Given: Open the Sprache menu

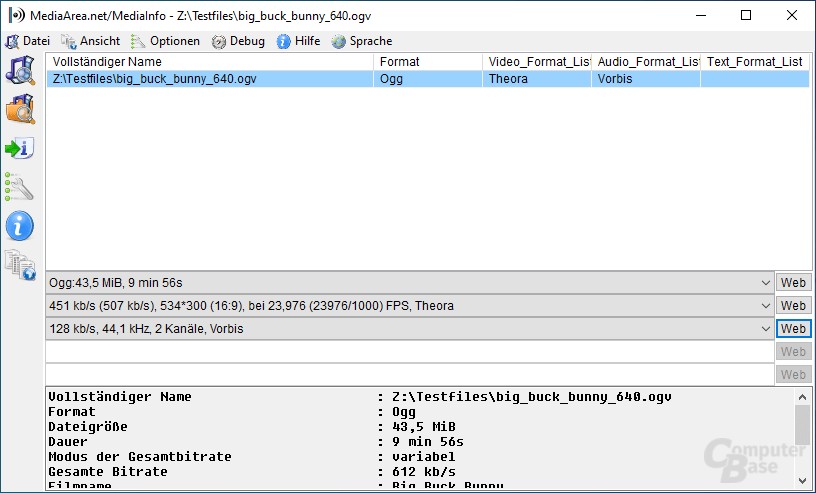Looking at the screenshot, I should tap(362, 41).
